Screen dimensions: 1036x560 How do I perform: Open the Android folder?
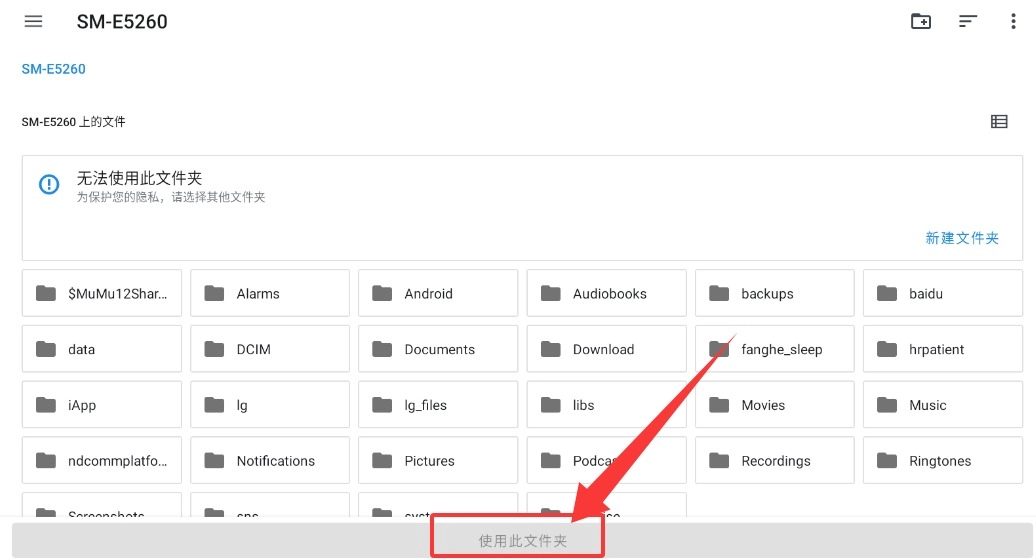438,293
